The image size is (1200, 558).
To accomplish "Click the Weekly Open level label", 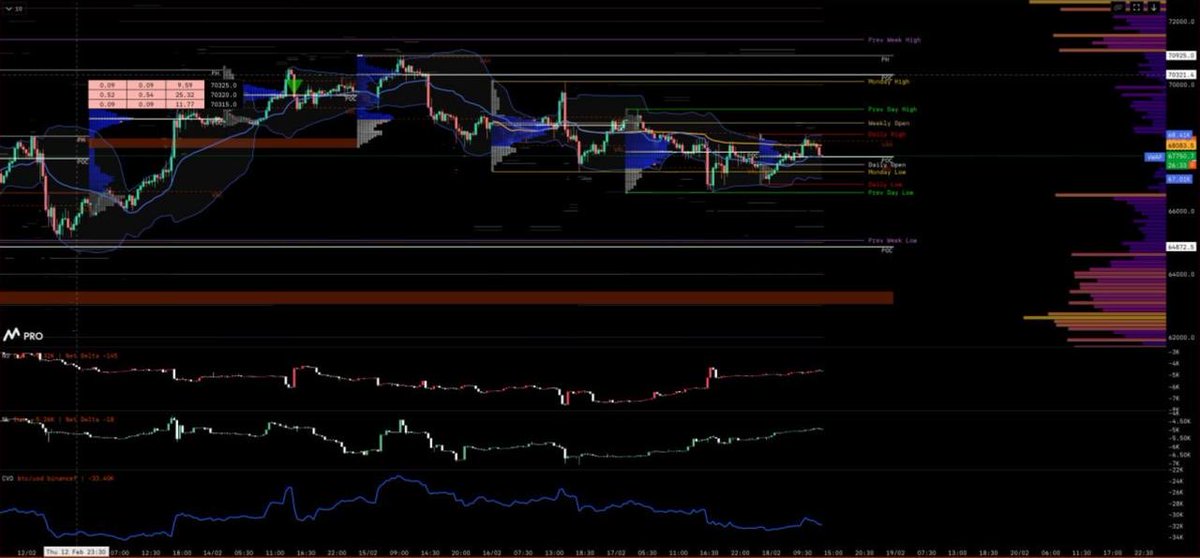I will tap(888, 123).
